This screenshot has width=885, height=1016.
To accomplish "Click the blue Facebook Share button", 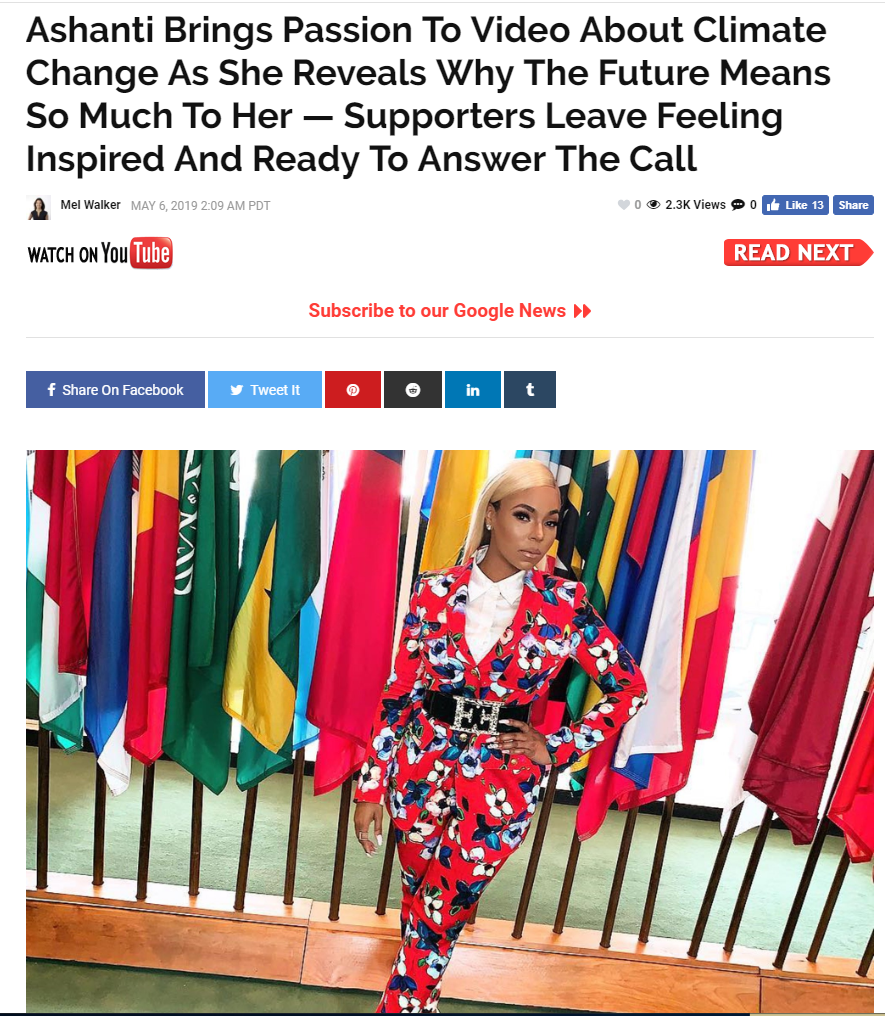I will pyautogui.click(x=853, y=205).
